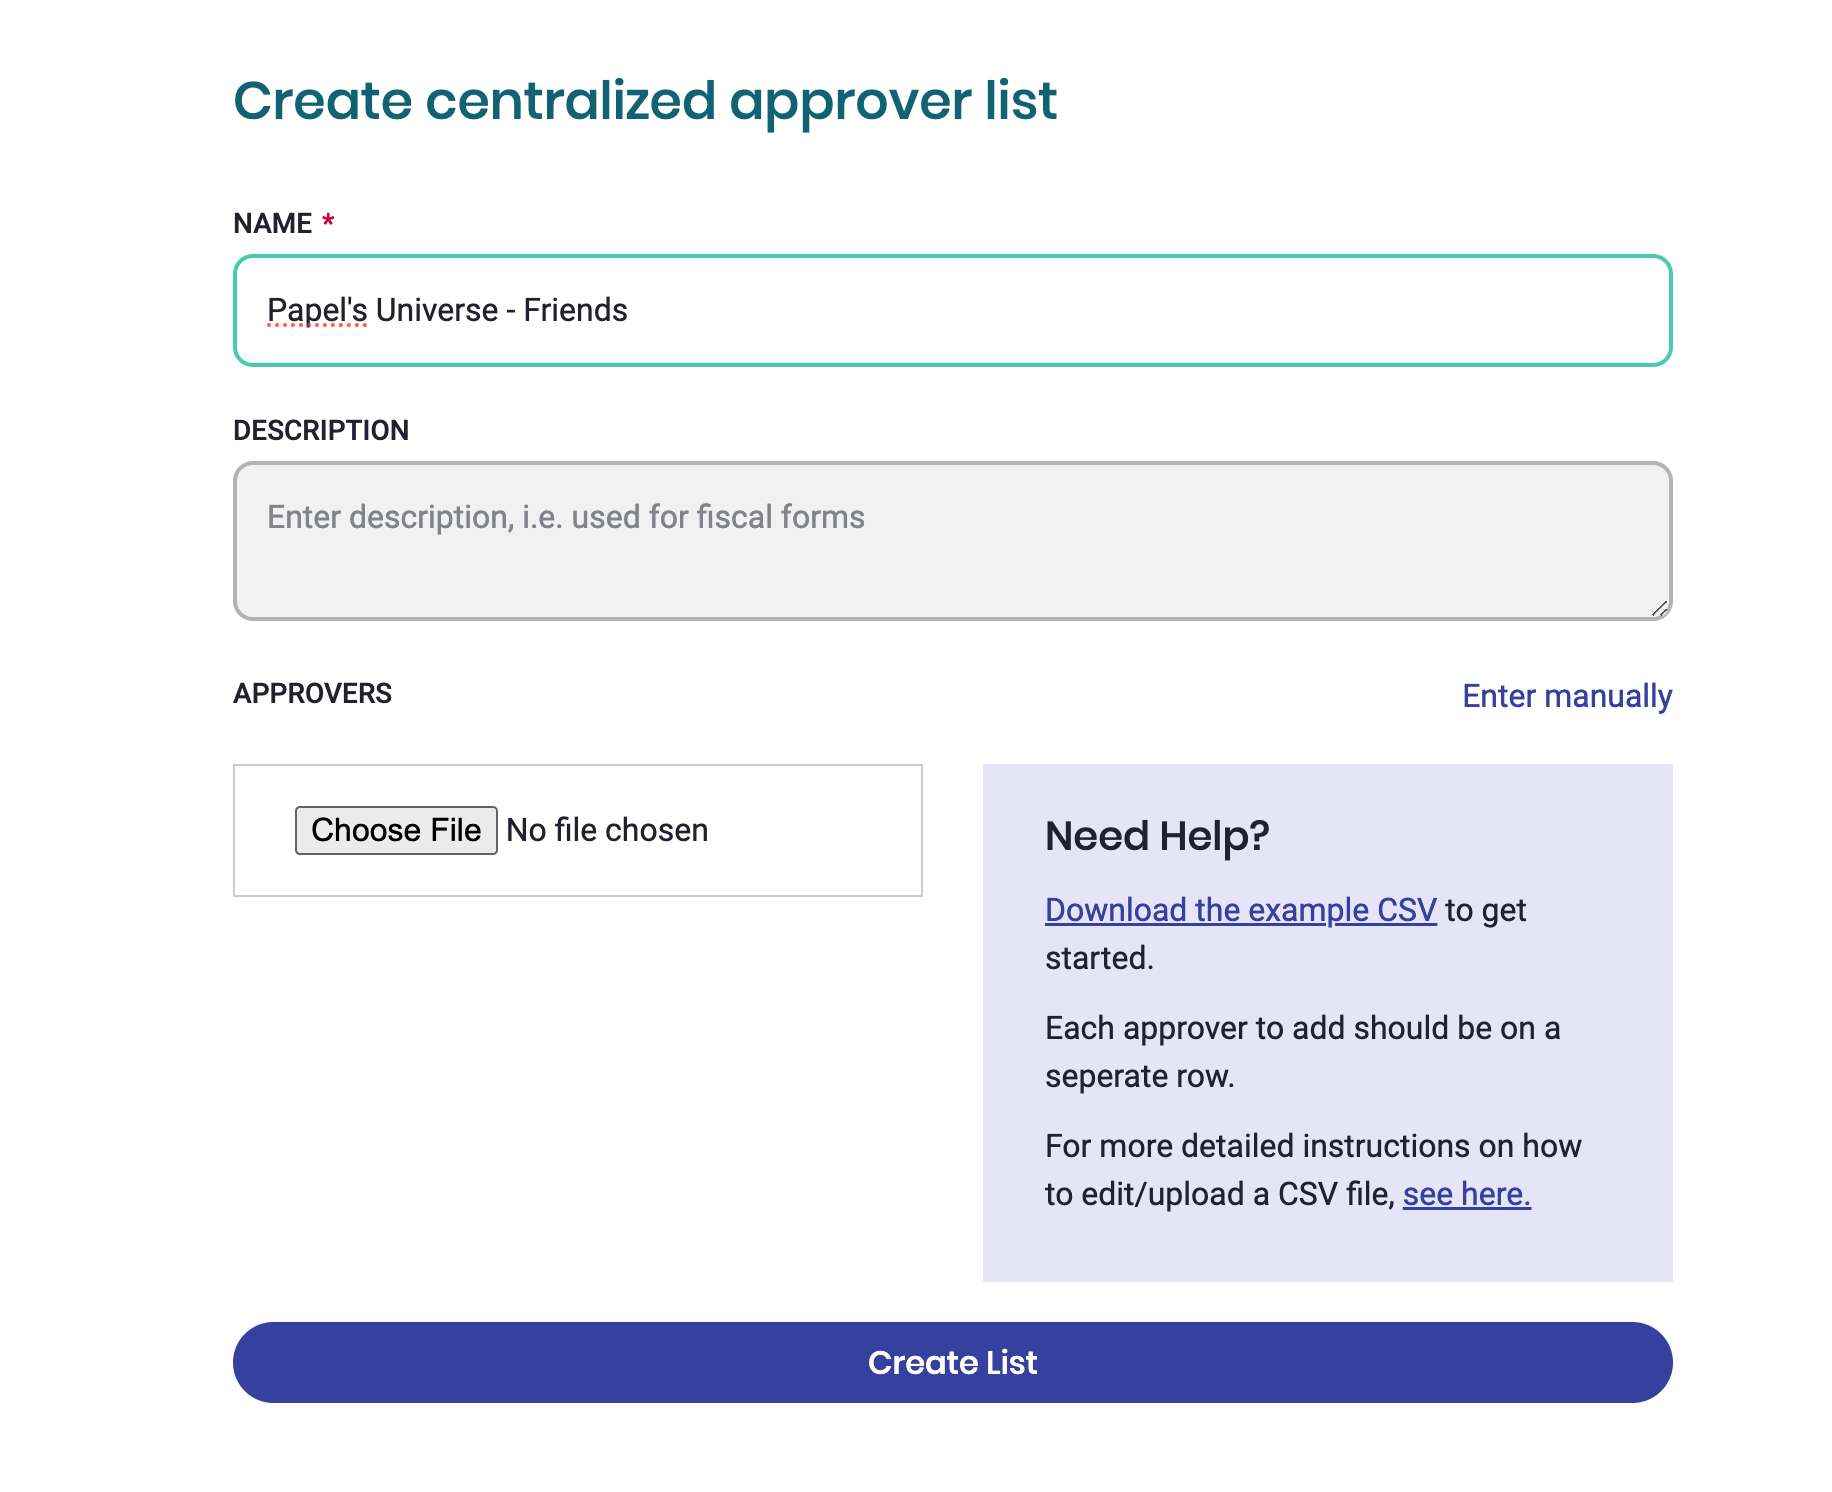Download the example CSV
The width and height of the screenshot is (1832, 1492).
[x=1240, y=910]
